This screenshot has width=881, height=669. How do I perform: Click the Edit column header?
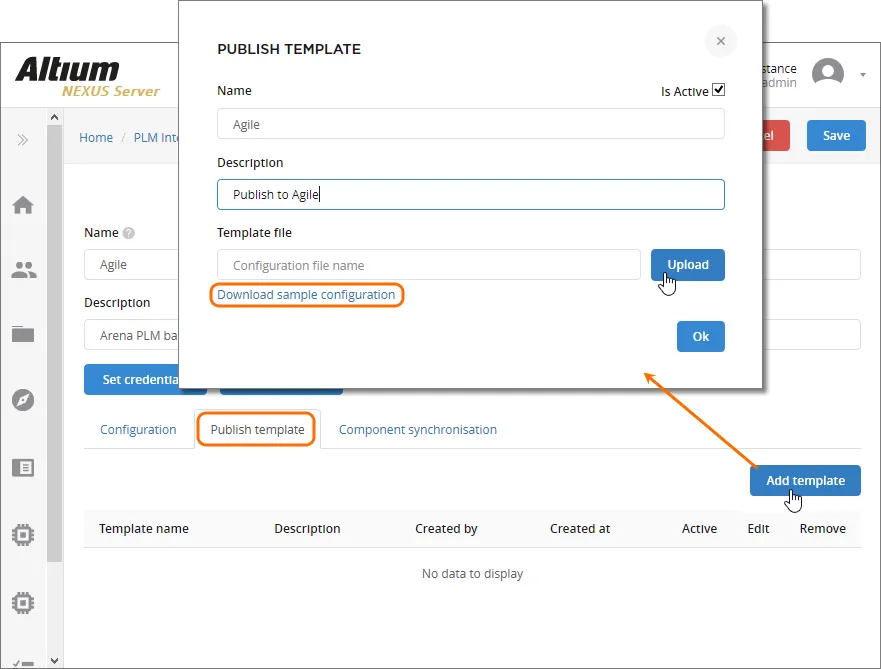tap(758, 529)
